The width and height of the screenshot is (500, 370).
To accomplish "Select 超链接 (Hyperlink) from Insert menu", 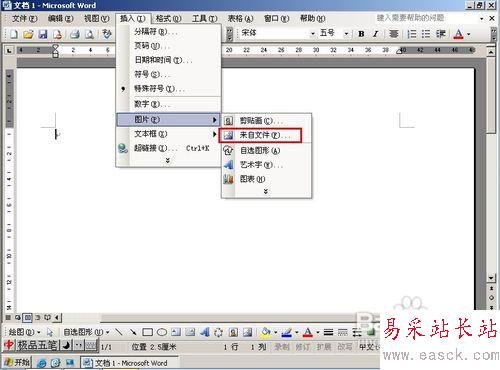I will [168, 148].
